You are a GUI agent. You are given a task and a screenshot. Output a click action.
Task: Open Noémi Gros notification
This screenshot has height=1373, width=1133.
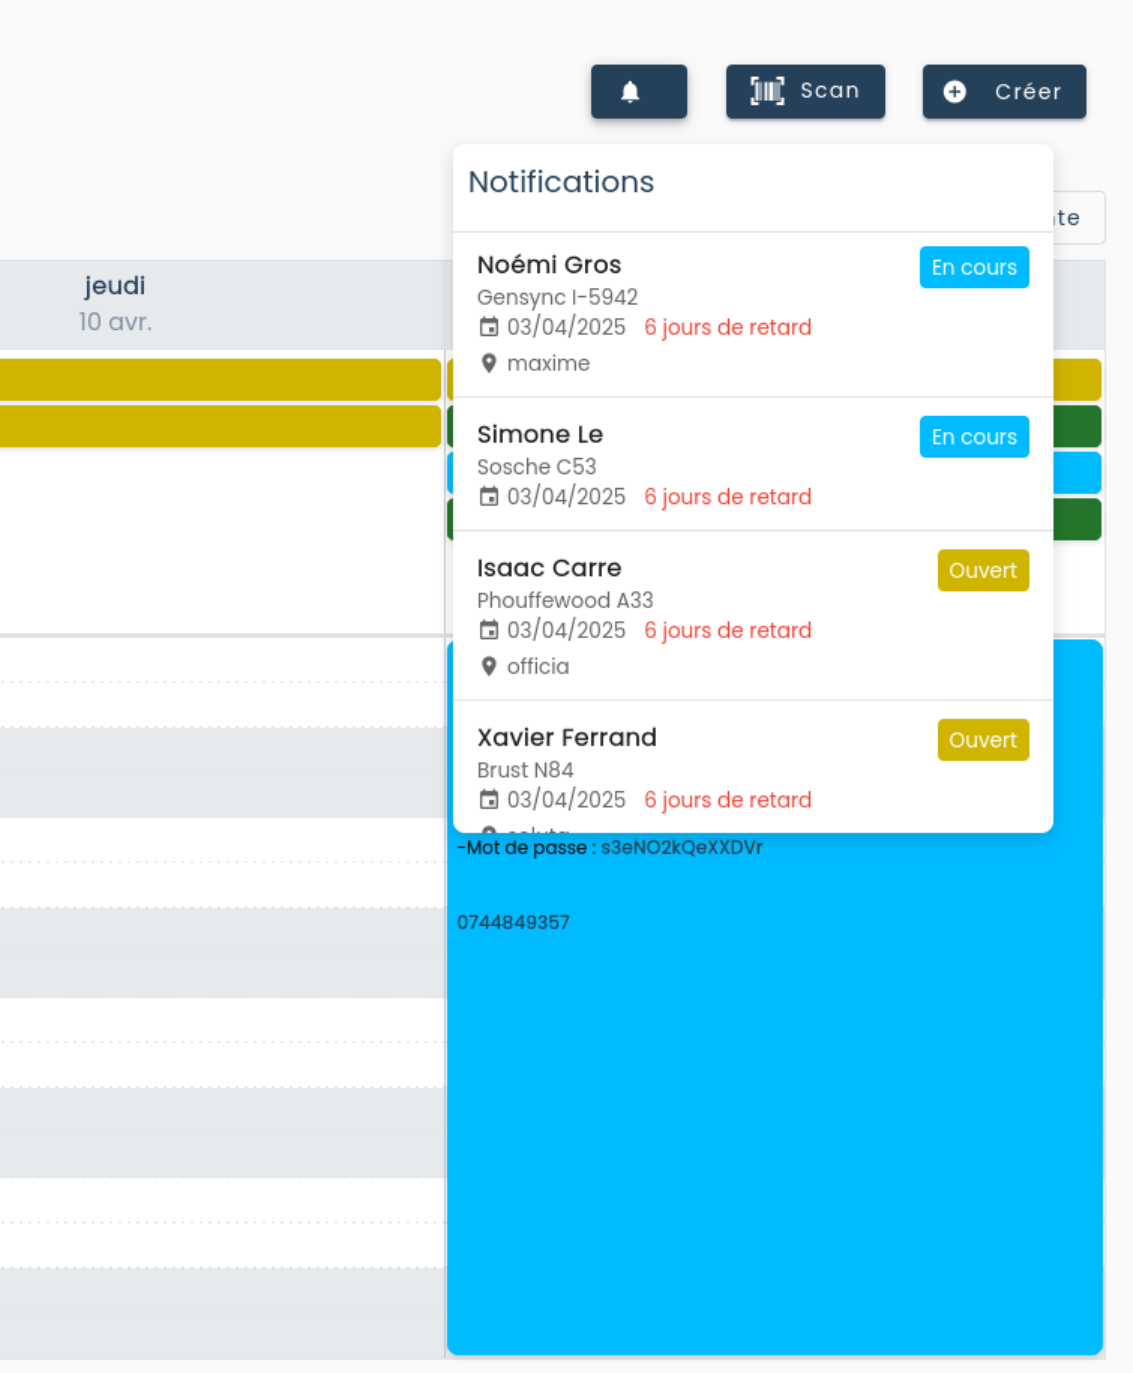[753, 315]
